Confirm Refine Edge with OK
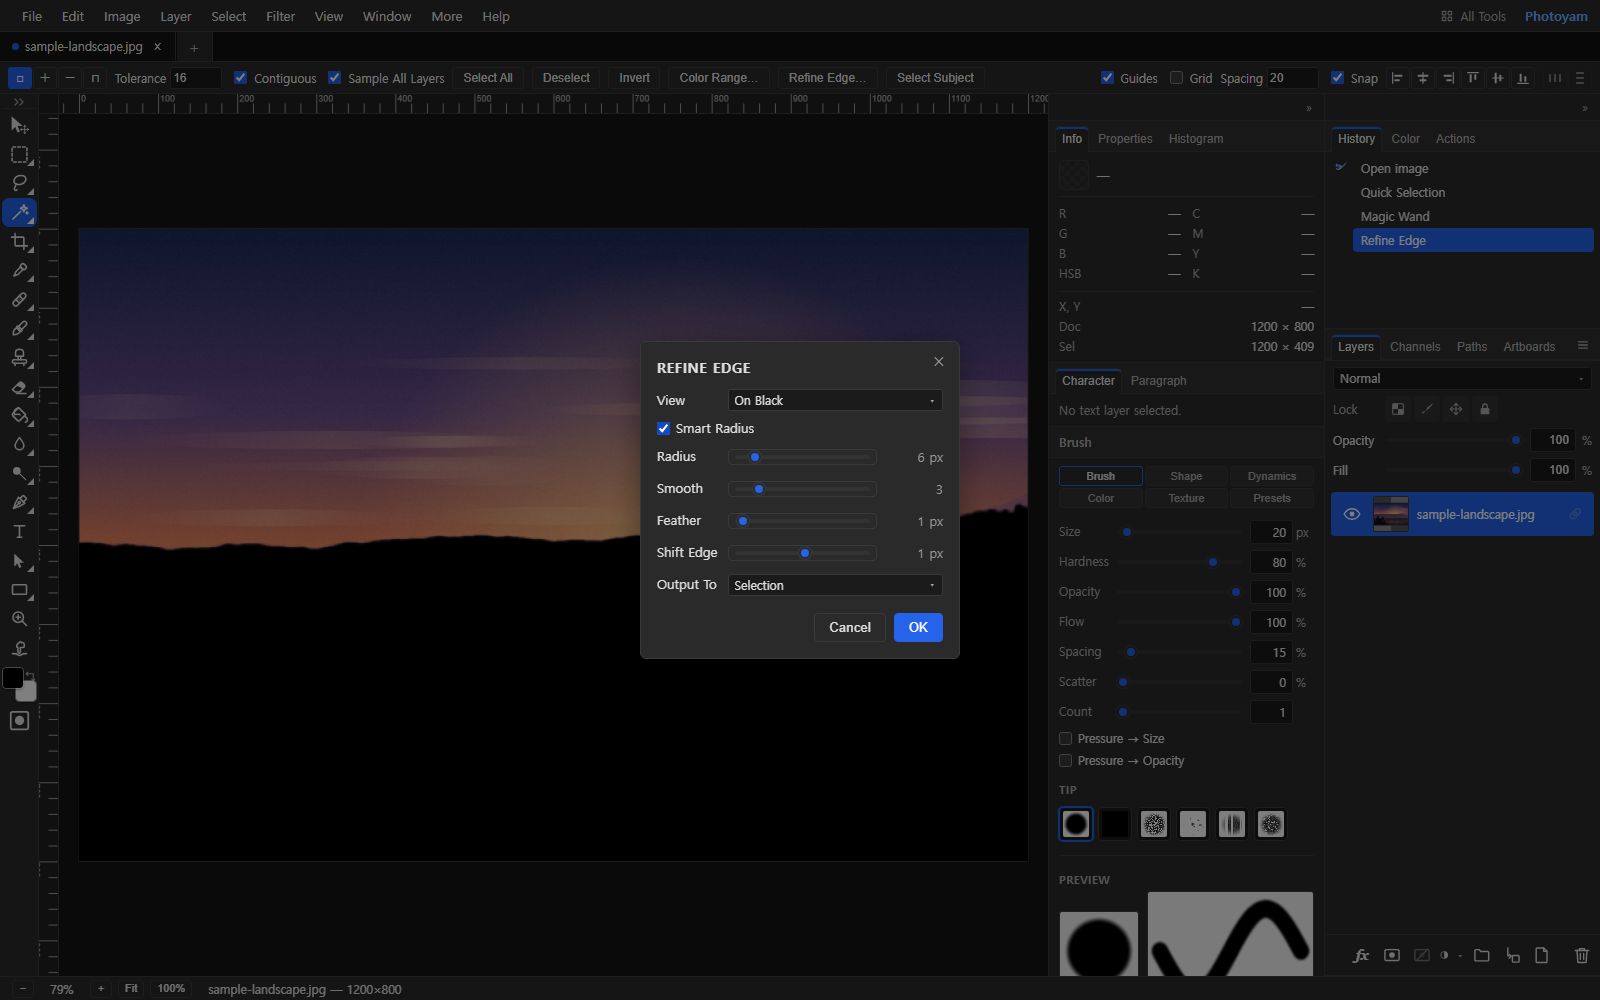This screenshot has width=1600, height=1000. click(918, 627)
